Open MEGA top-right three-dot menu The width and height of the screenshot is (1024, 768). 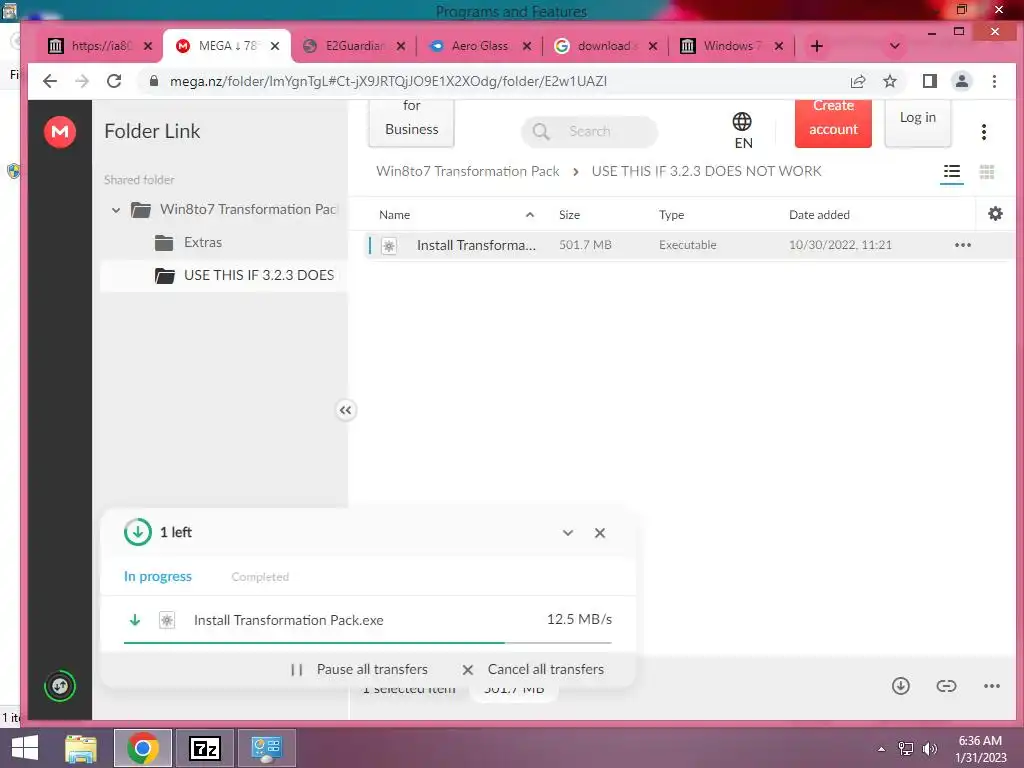(x=984, y=132)
